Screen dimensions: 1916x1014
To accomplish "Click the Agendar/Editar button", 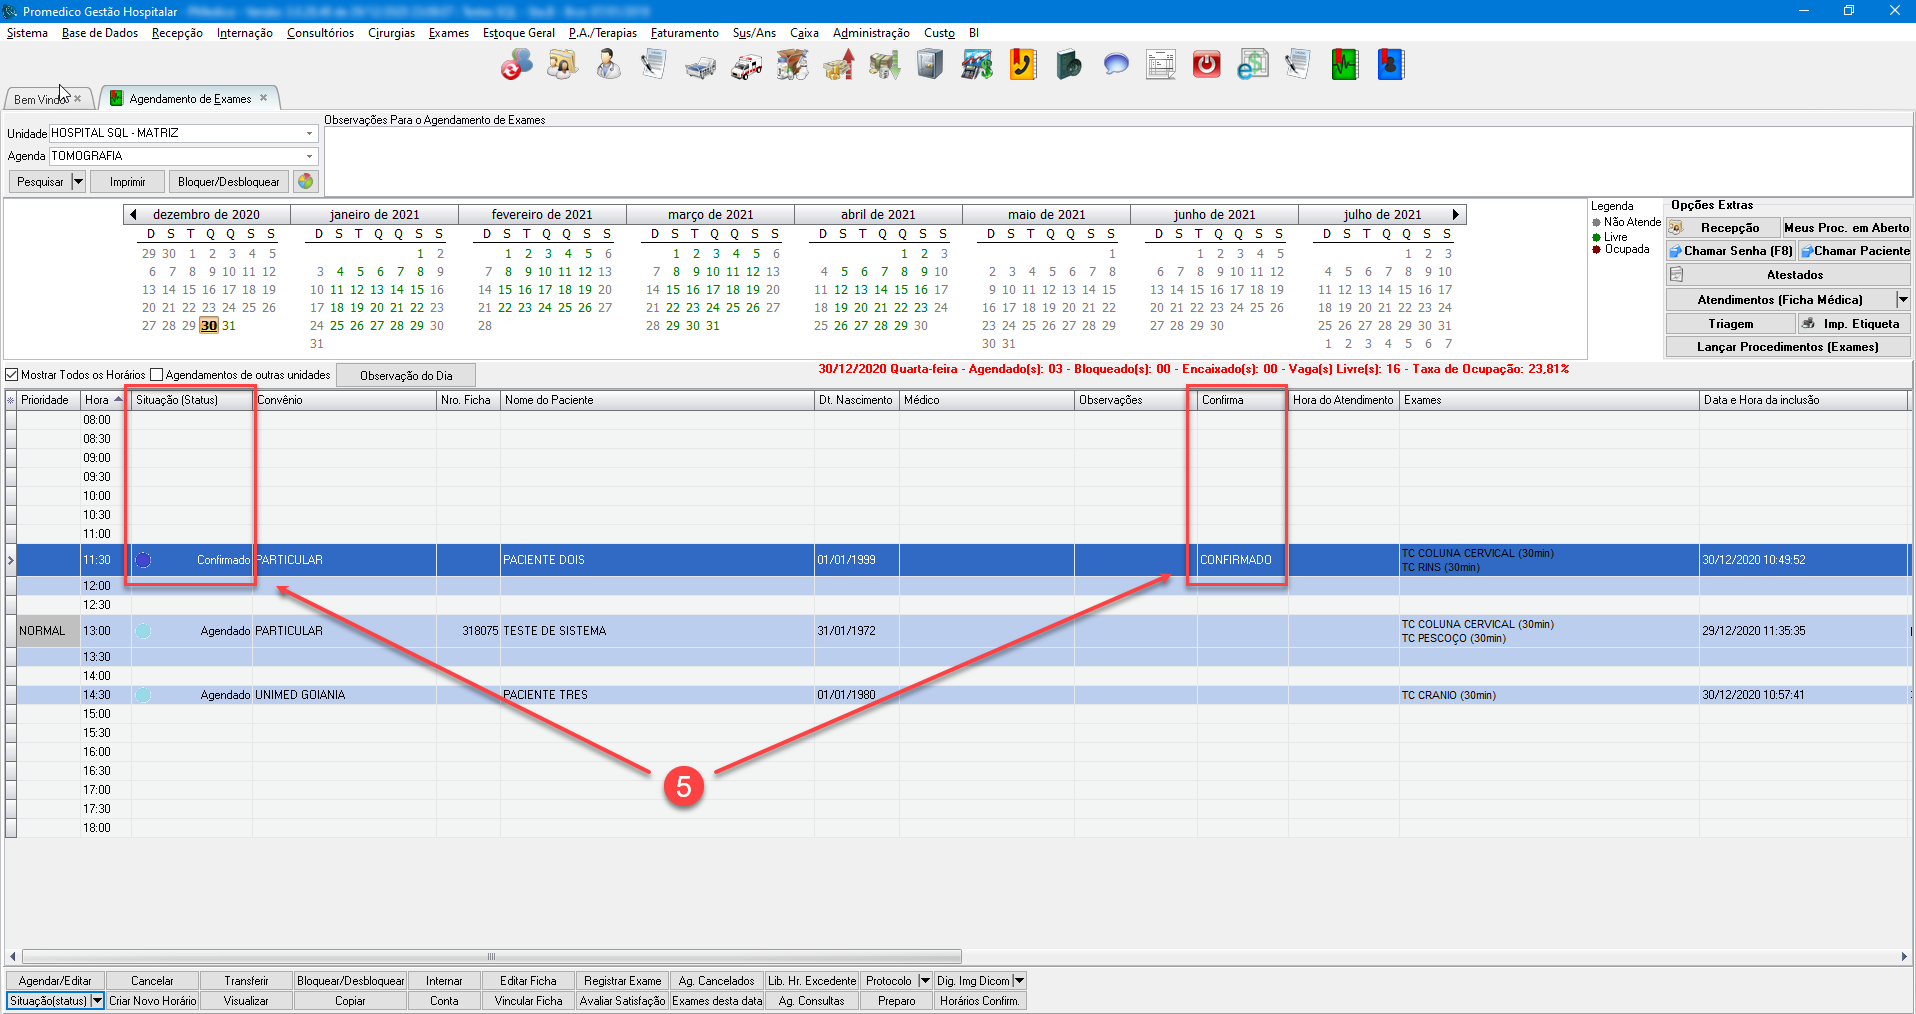I will pyautogui.click(x=55, y=981).
